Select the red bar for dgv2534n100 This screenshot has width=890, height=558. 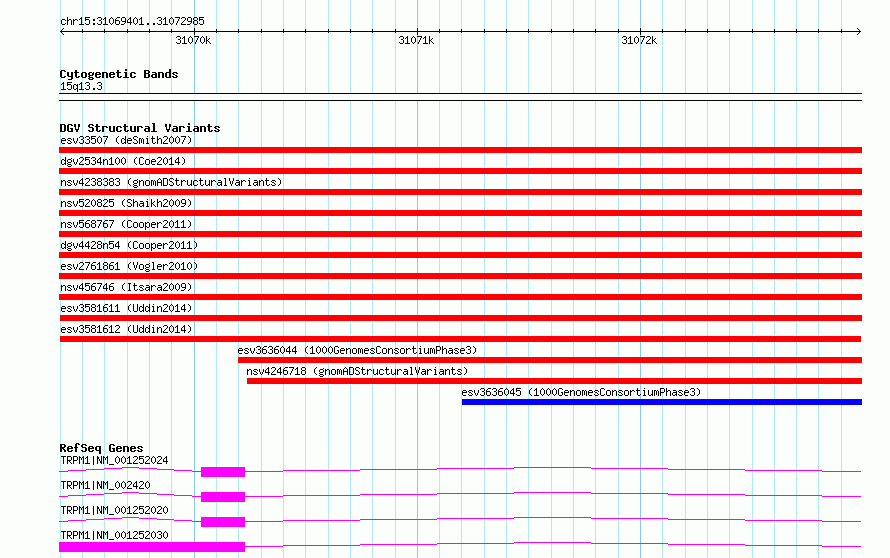[460, 171]
